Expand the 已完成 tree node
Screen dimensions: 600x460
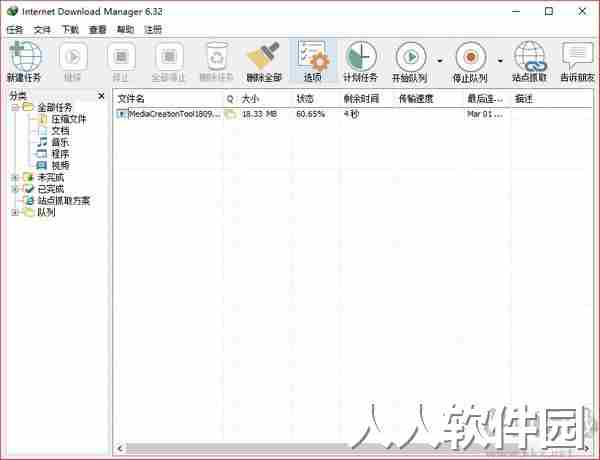(15, 189)
